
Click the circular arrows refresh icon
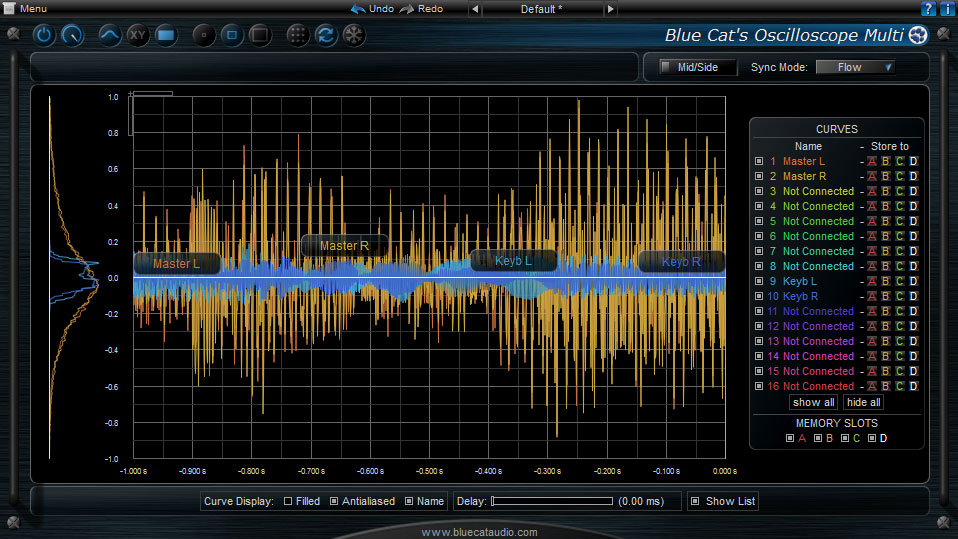325,36
